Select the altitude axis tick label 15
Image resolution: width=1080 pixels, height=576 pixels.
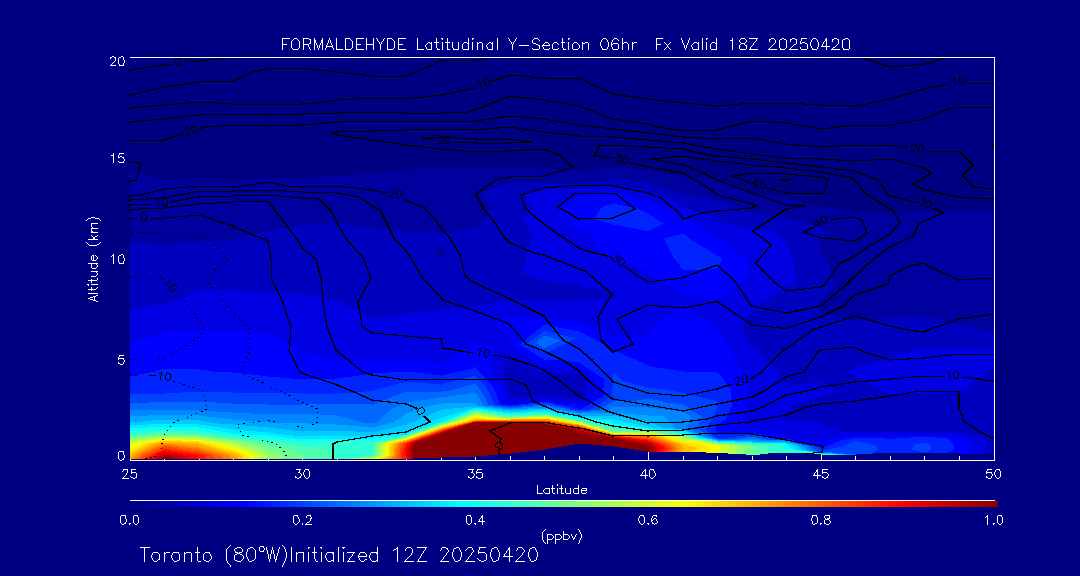pyautogui.click(x=116, y=159)
